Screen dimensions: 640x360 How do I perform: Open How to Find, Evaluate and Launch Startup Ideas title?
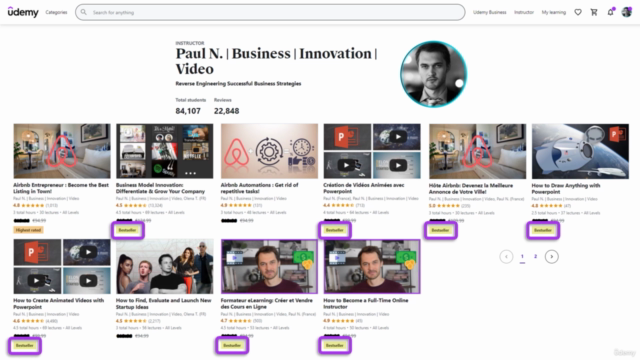coord(163,303)
